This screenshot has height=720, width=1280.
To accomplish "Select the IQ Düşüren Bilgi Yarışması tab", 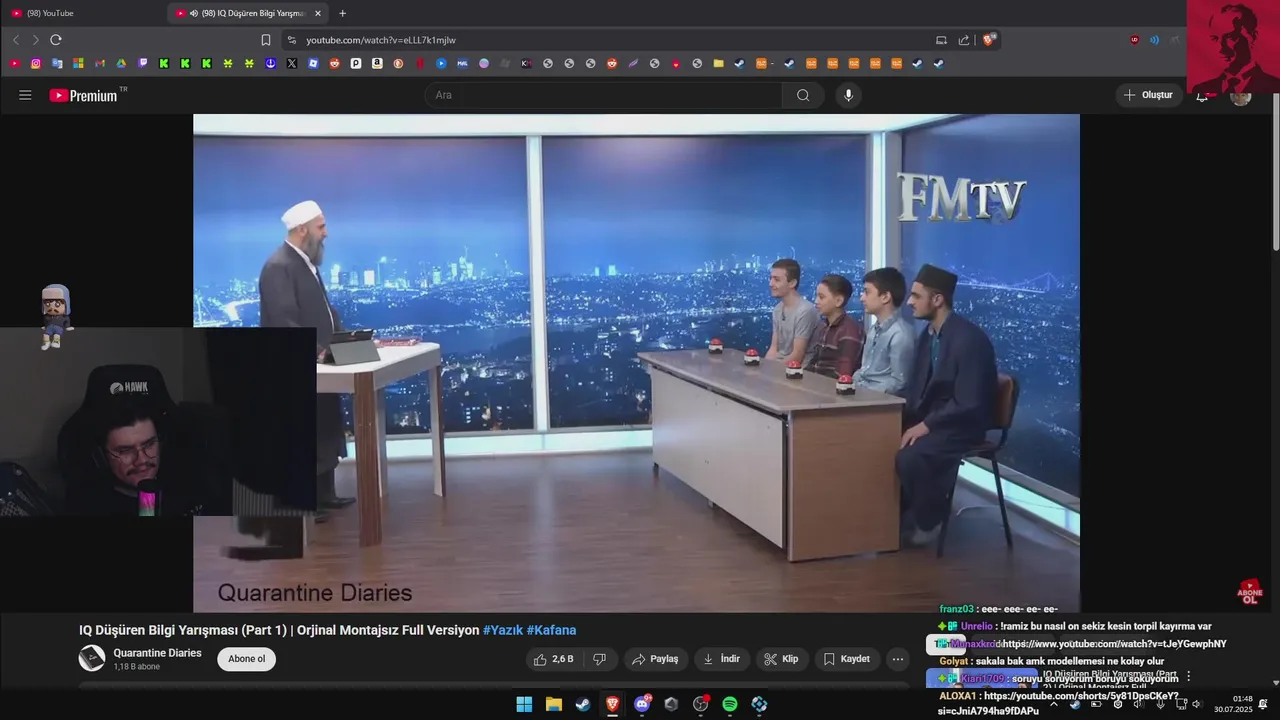I will pyautogui.click(x=248, y=13).
